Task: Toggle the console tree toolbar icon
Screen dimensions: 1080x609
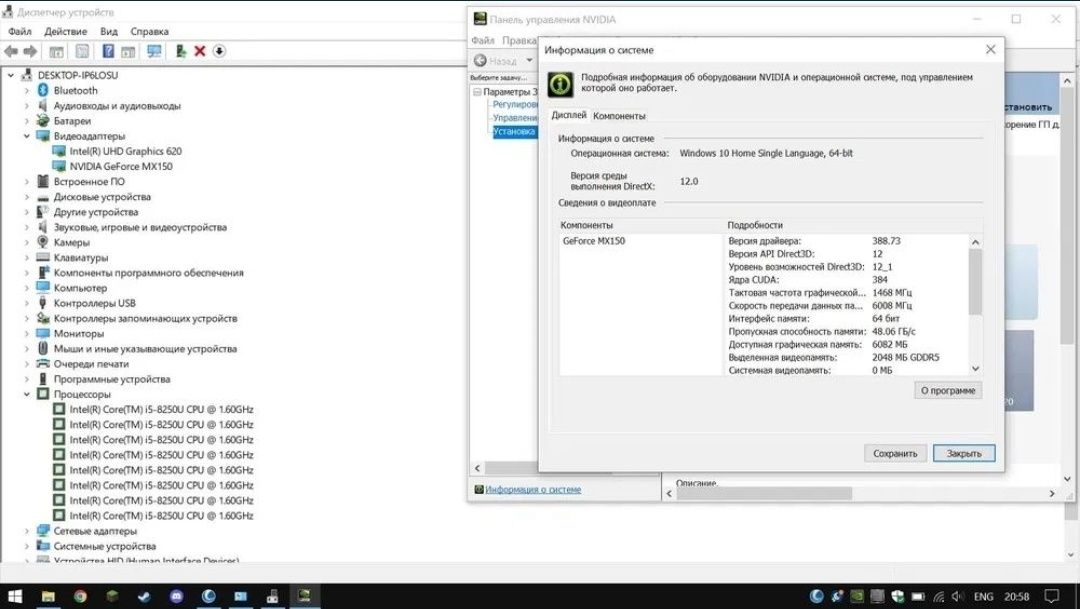Action: [56, 52]
